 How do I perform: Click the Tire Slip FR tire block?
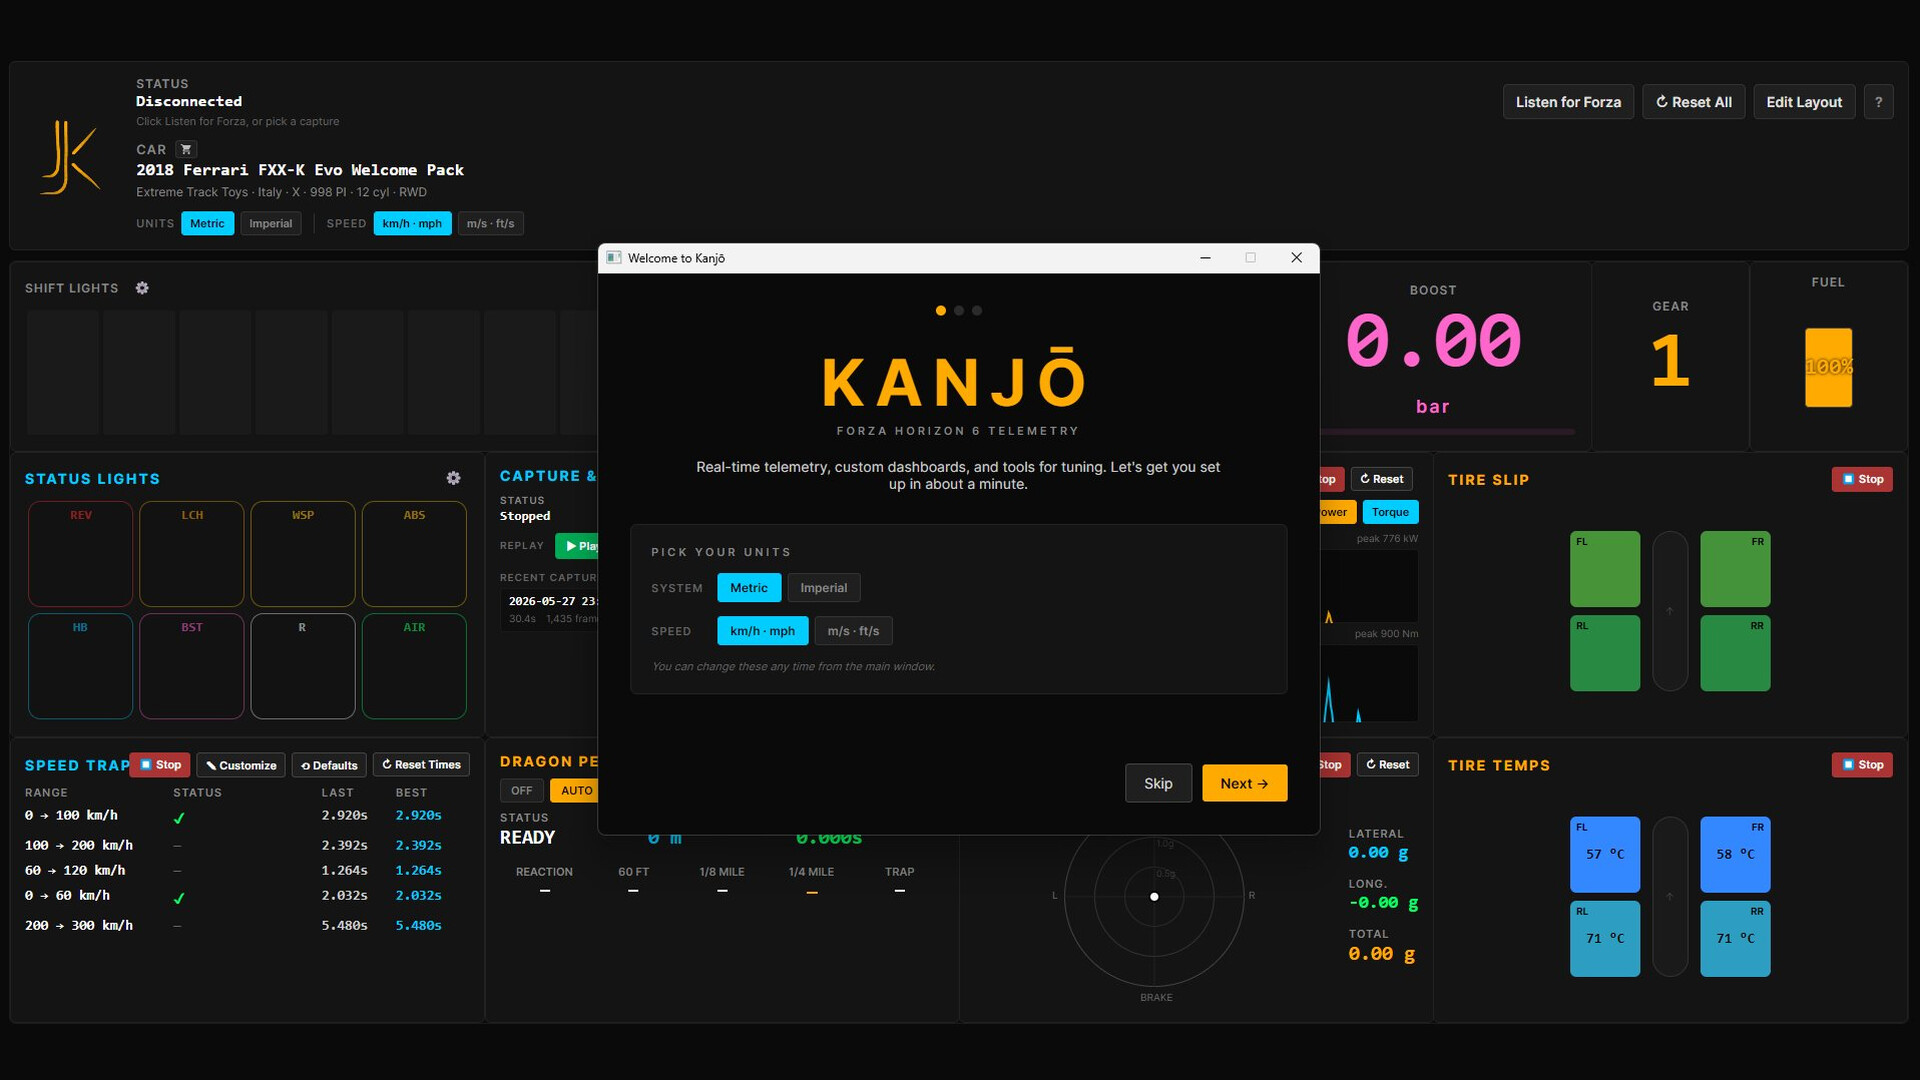(x=1735, y=569)
